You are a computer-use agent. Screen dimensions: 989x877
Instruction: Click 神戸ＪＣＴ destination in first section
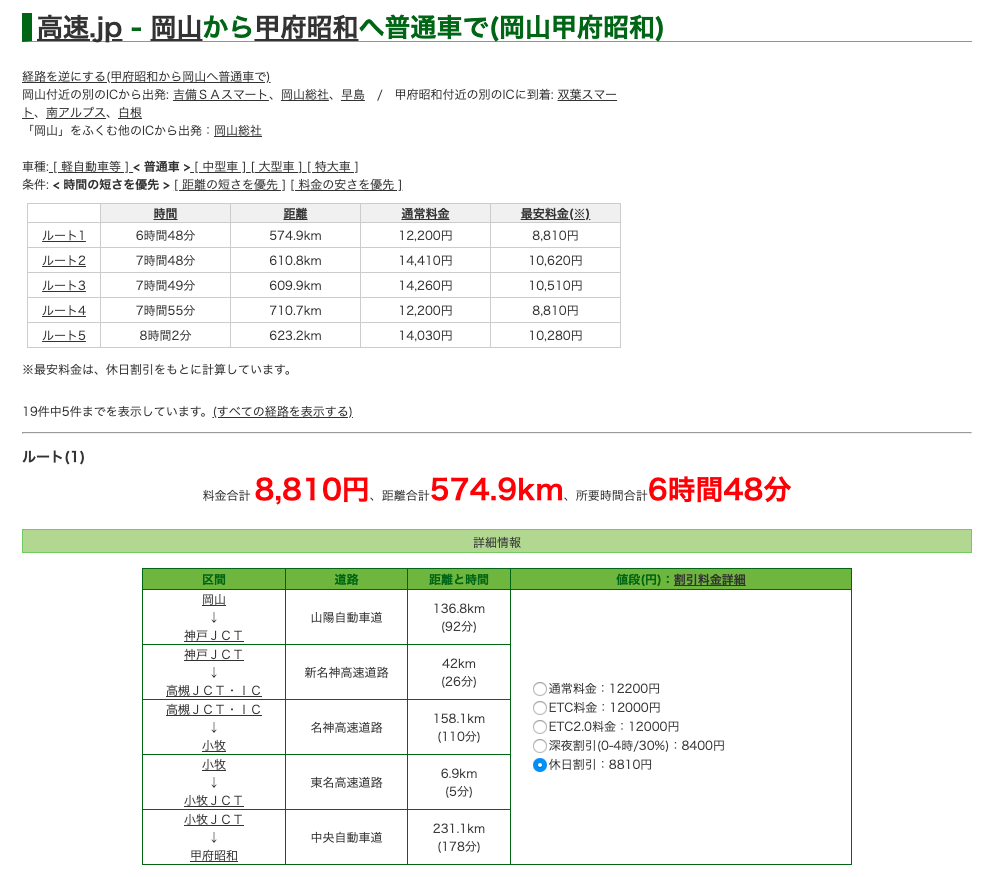point(214,635)
